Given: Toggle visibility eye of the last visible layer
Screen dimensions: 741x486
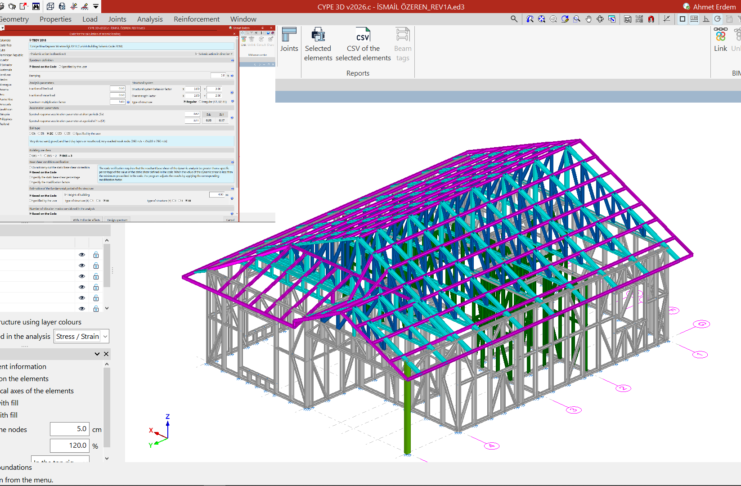Looking at the screenshot, I should pos(82,310).
